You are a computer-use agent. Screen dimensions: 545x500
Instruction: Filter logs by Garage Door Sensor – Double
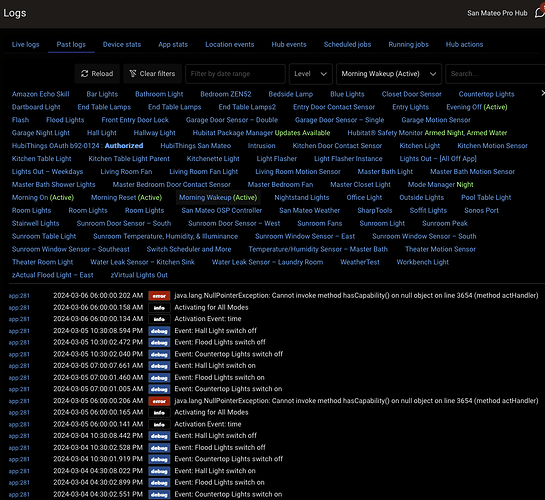coord(232,120)
